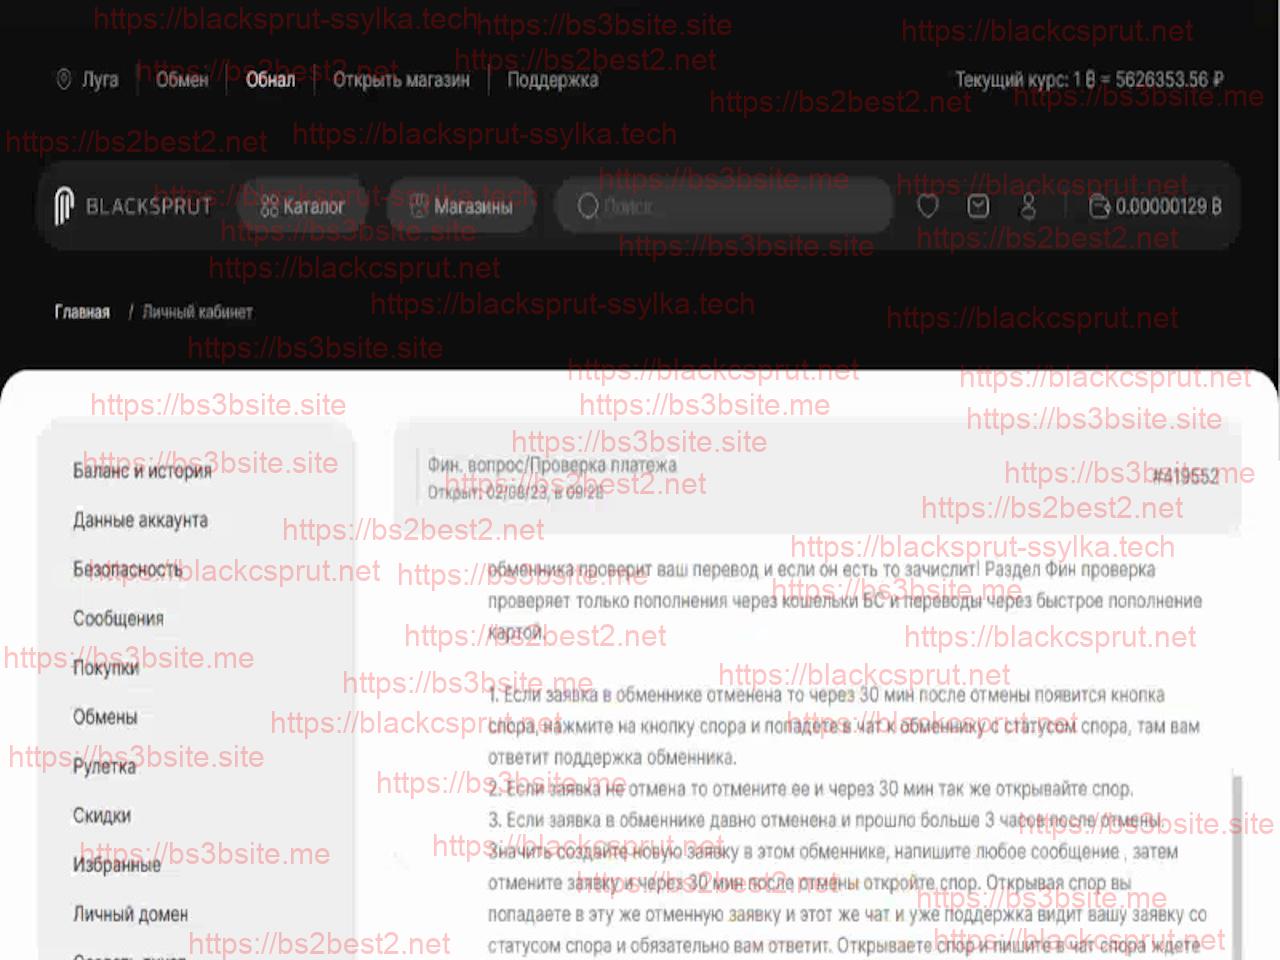Viewport: 1280px width, 960px height.
Task: Open the Обмен section in top bar
Action: tap(182, 80)
